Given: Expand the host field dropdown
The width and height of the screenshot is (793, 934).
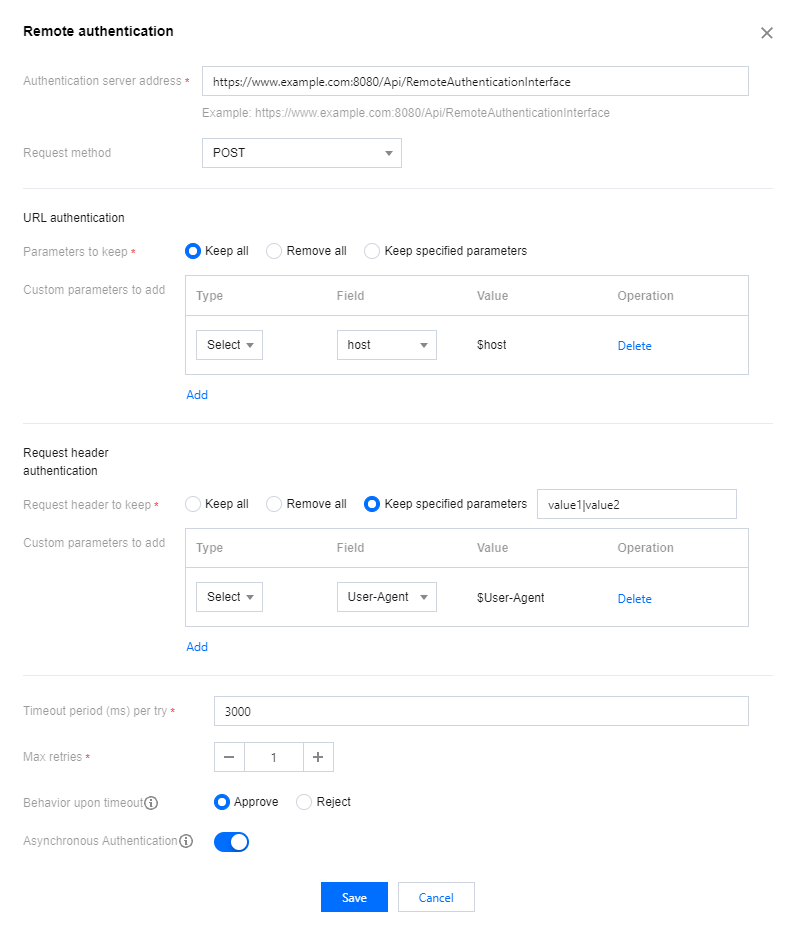Looking at the screenshot, I should click(386, 345).
